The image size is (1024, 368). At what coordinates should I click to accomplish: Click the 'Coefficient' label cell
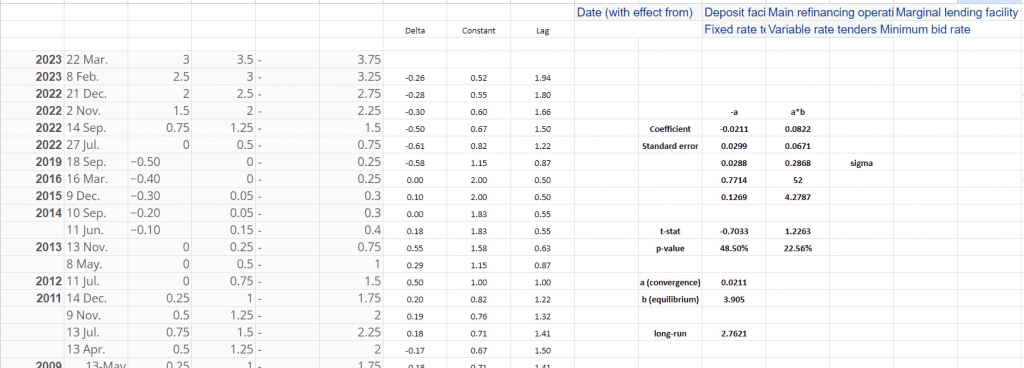tap(669, 129)
